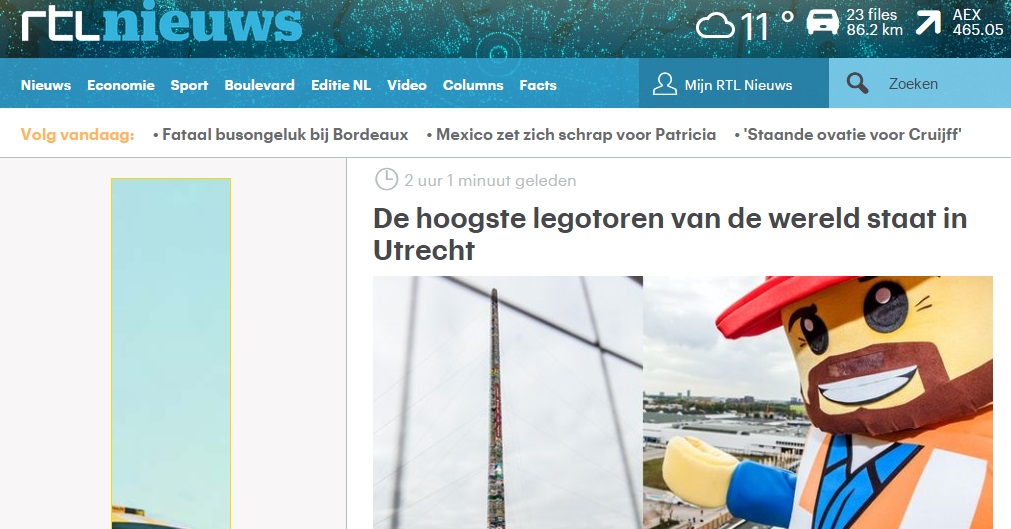
Task: Click the Lego mascot photo thumbnail
Action: point(818,403)
